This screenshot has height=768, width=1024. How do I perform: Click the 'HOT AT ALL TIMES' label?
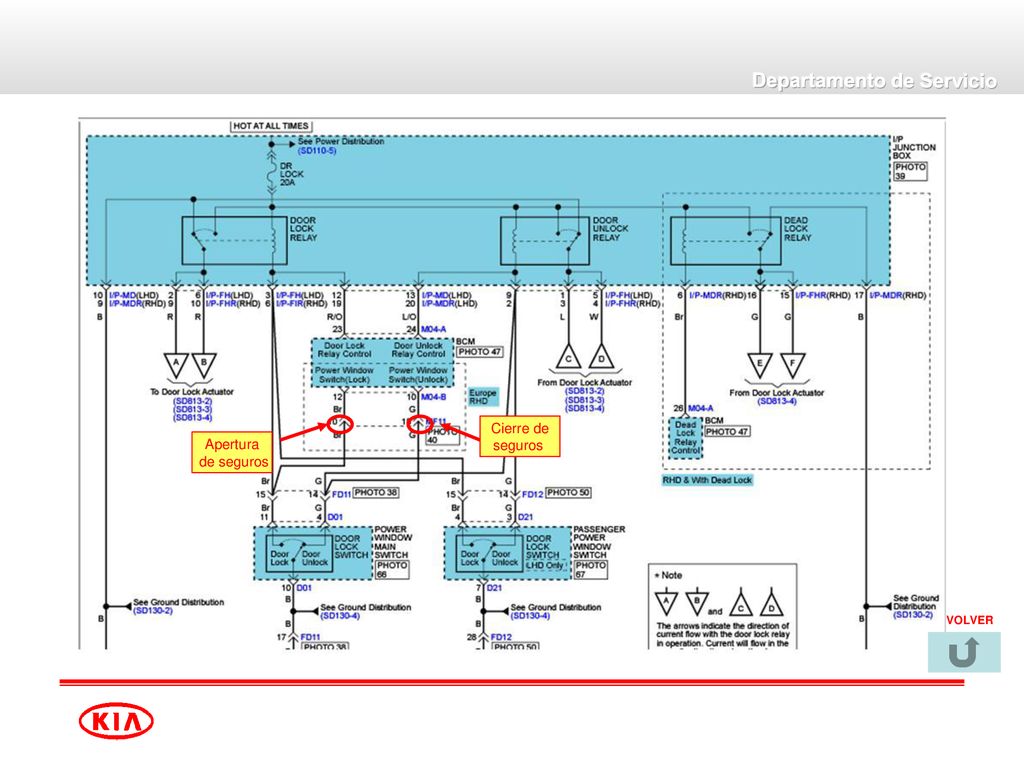pos(271,125)
